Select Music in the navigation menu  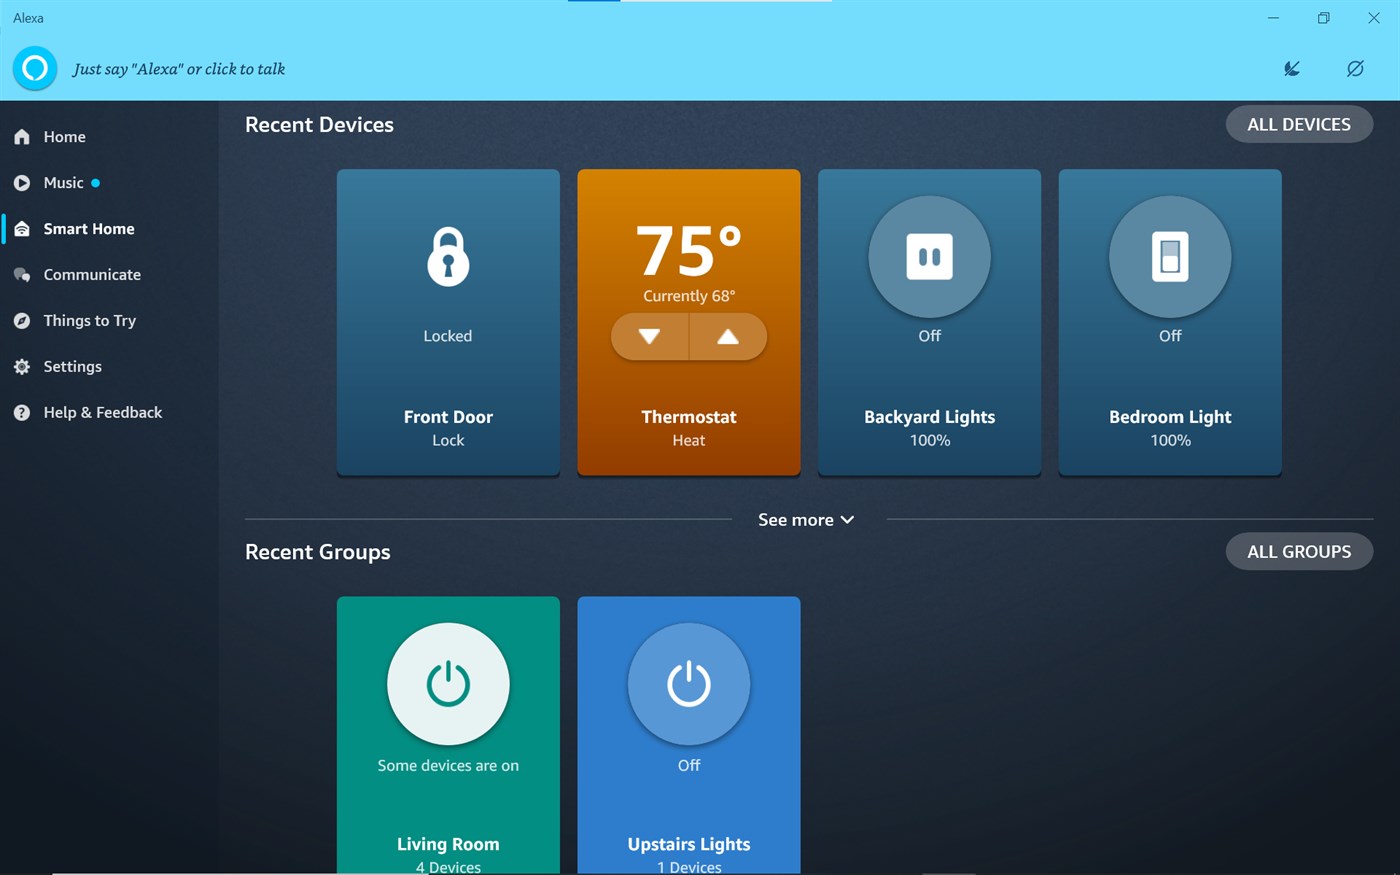click(64, 182)
